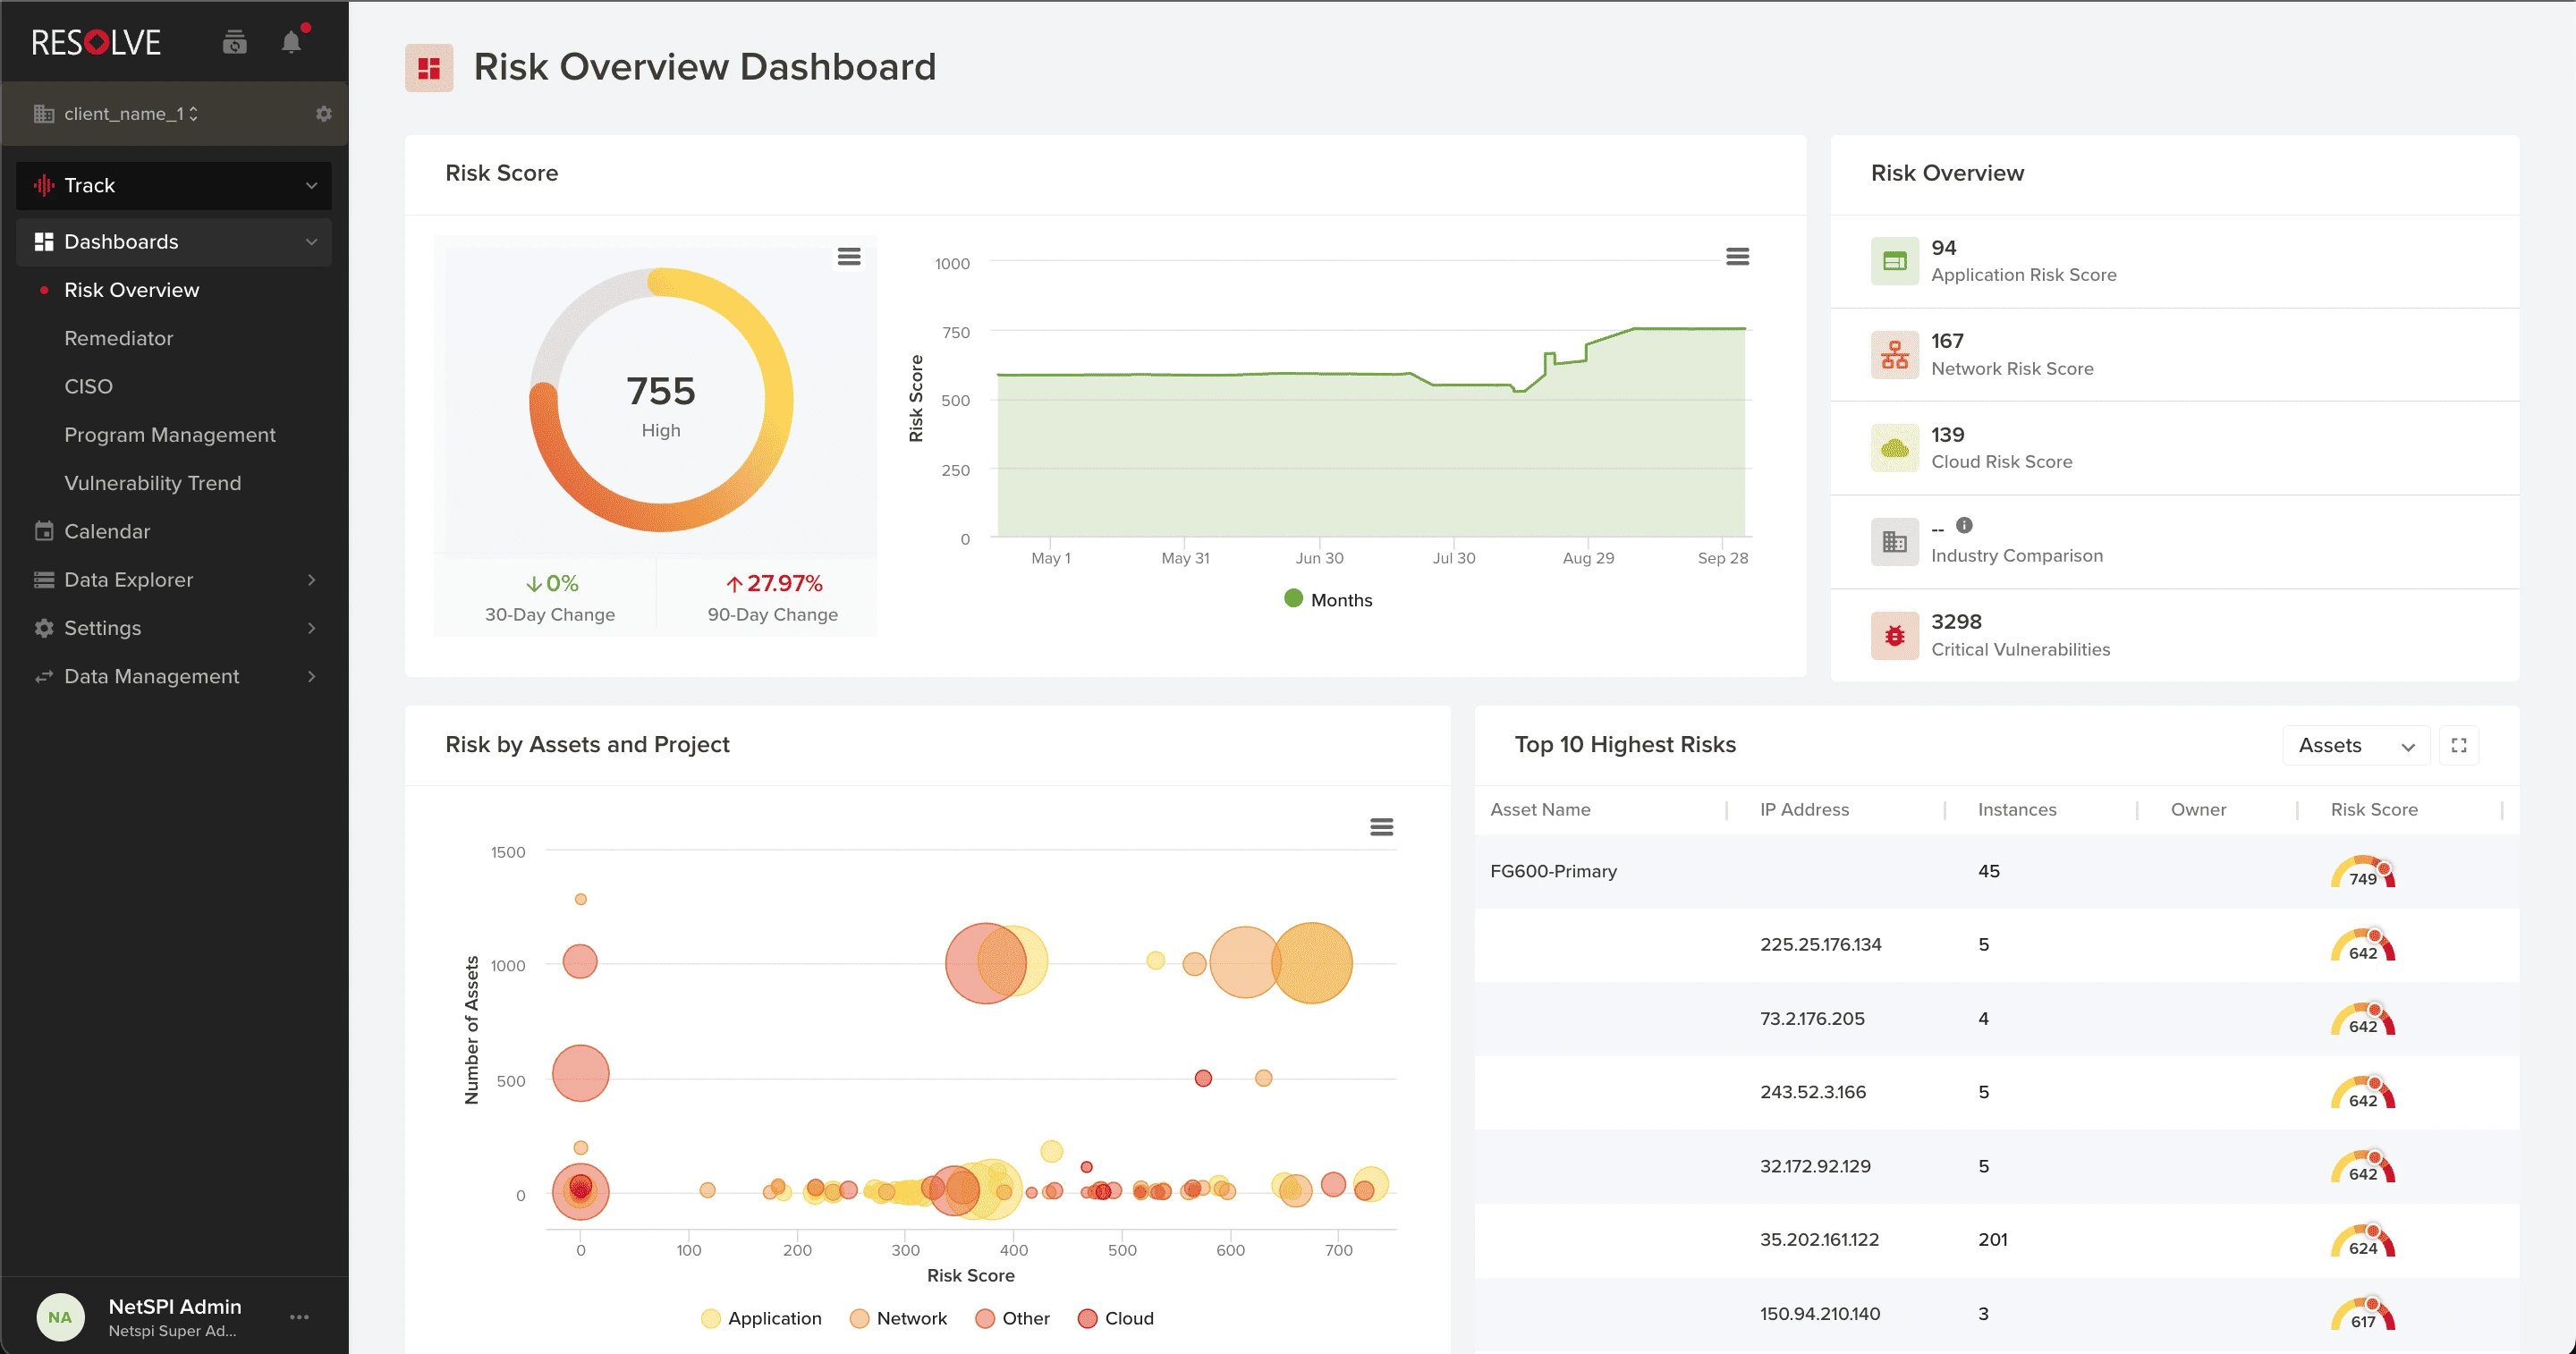
Task: Click the building icon next to client_name_1
Action: (x=44, y=114)
